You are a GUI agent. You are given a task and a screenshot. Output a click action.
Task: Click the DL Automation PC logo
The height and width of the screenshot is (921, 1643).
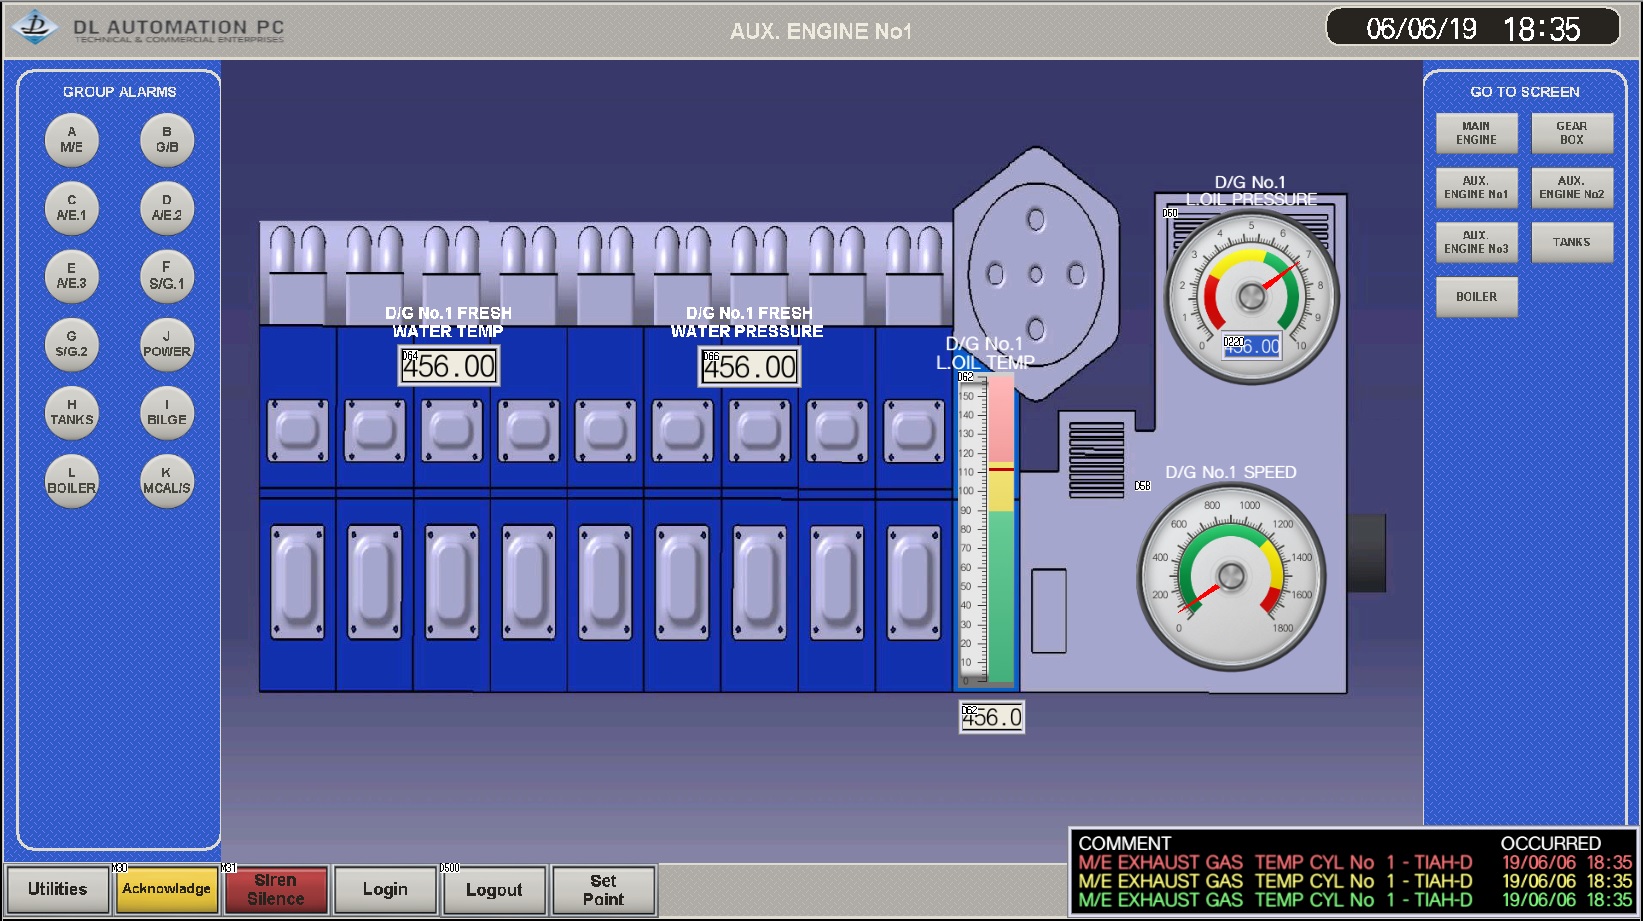(36, 28)
